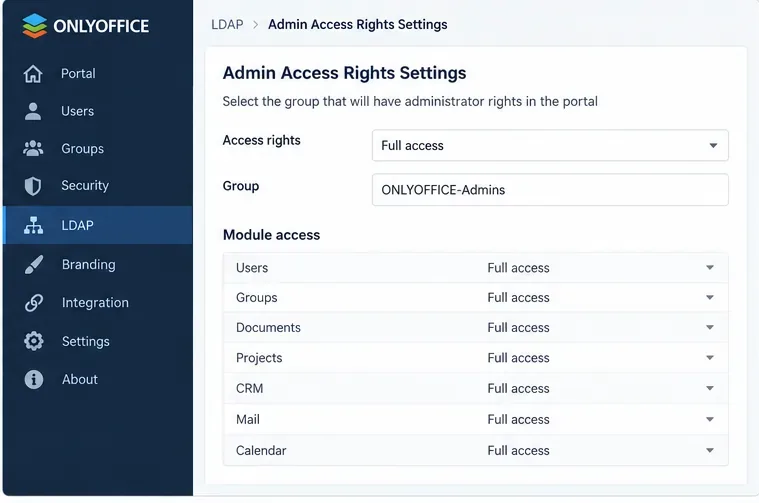Click the Groups module row label
The image size is (759, 503).
[257, 298]
